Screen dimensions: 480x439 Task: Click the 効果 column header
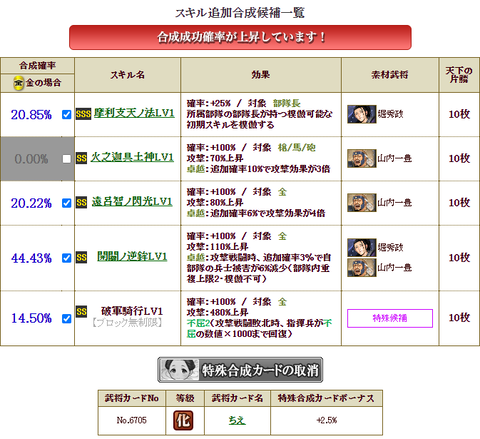(x=261, y=75)
